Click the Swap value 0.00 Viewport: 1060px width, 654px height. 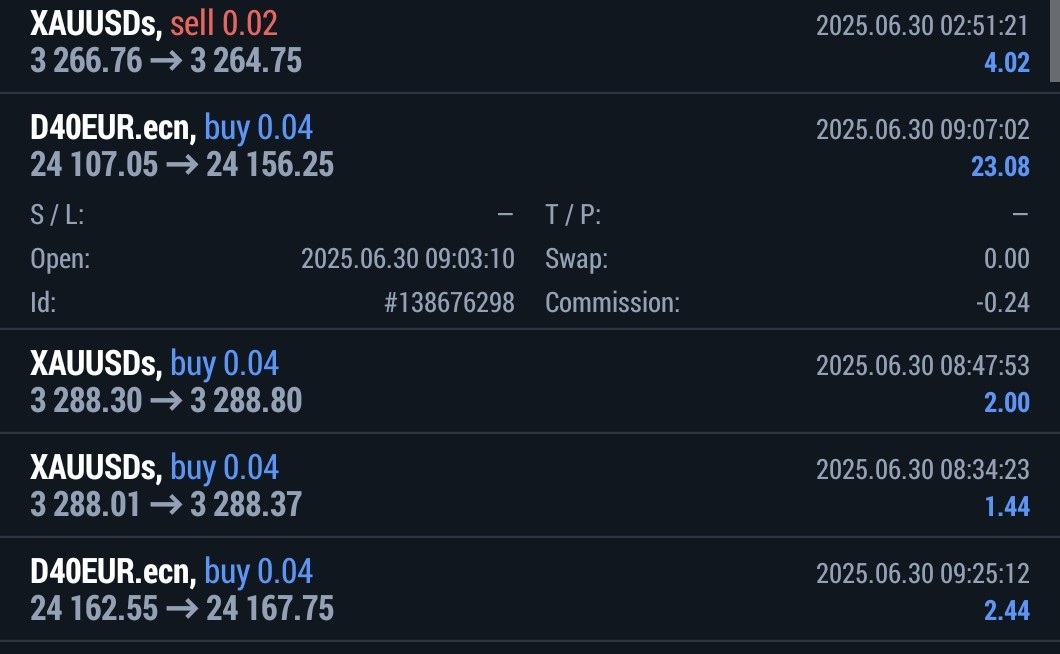point(1006,259)
